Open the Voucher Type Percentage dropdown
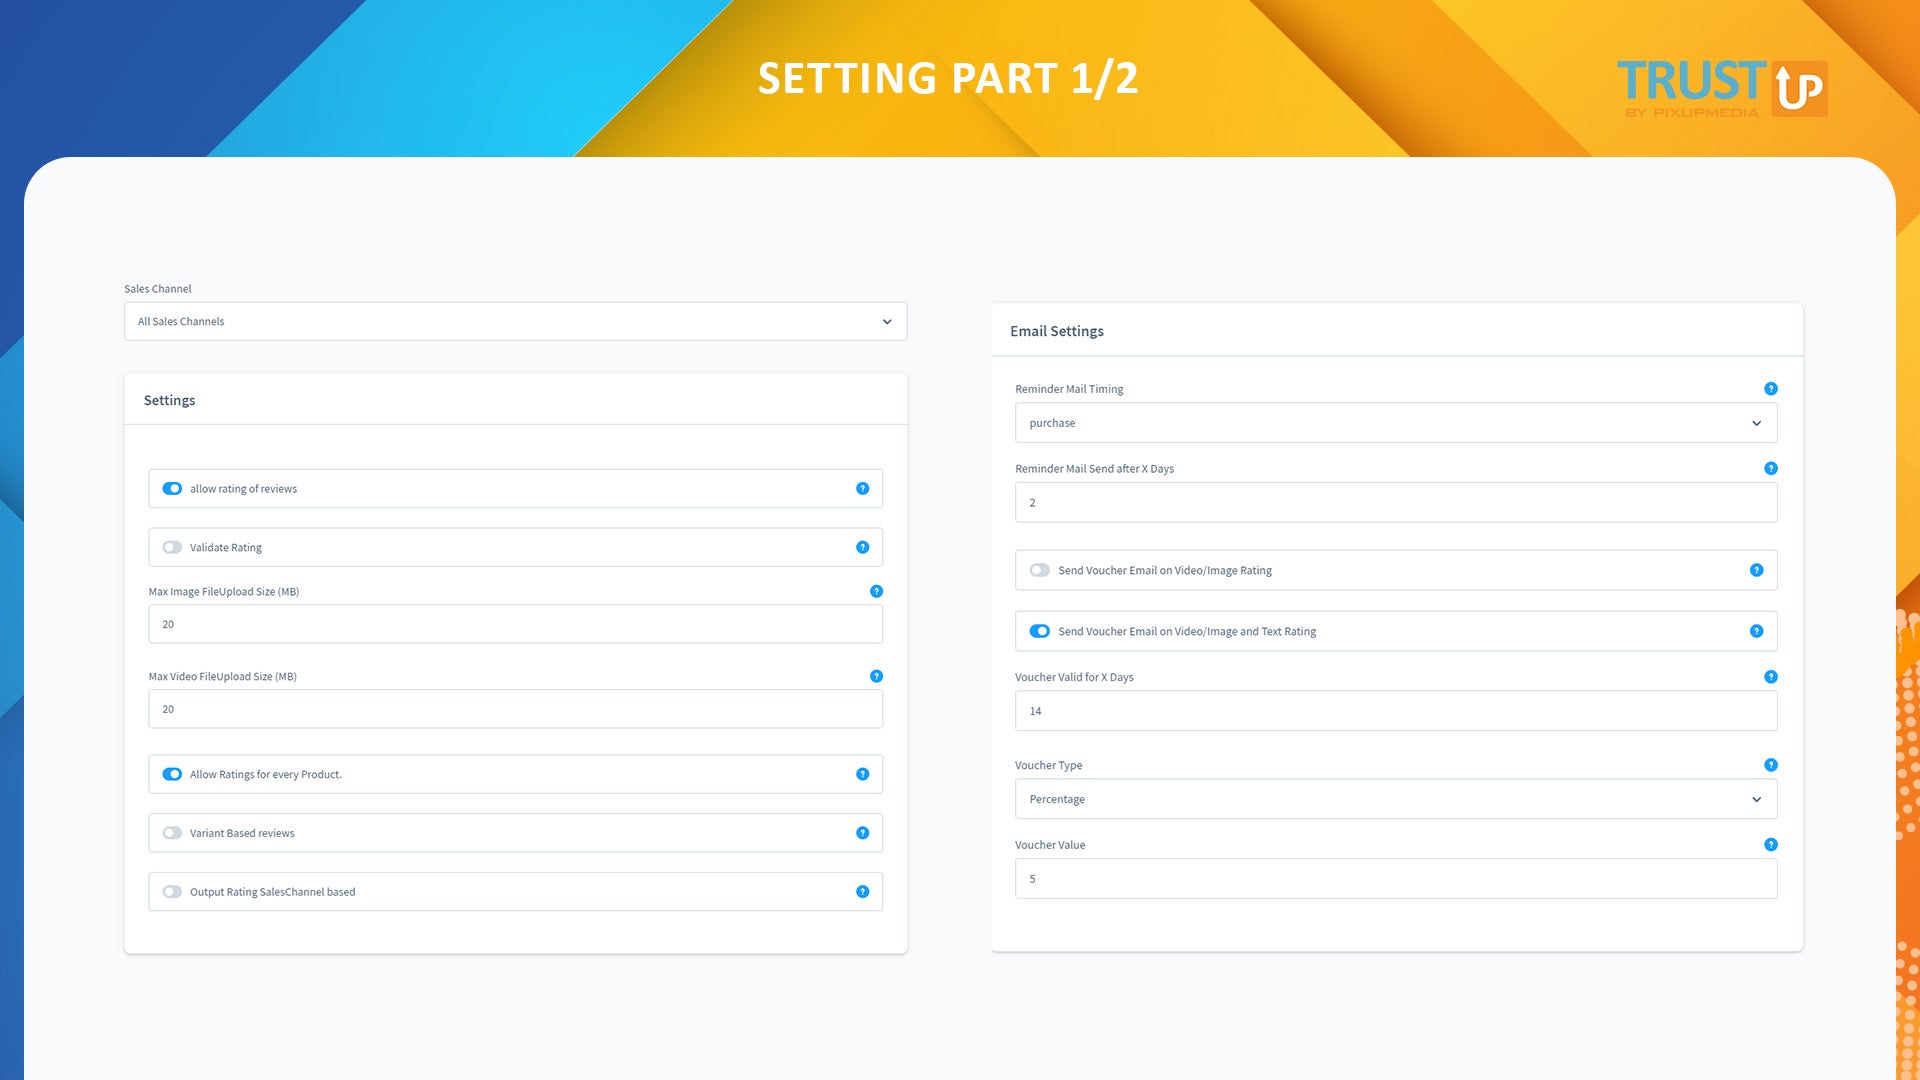1920x1080 pixels. pyautogui.click(x=1395, y=799)
